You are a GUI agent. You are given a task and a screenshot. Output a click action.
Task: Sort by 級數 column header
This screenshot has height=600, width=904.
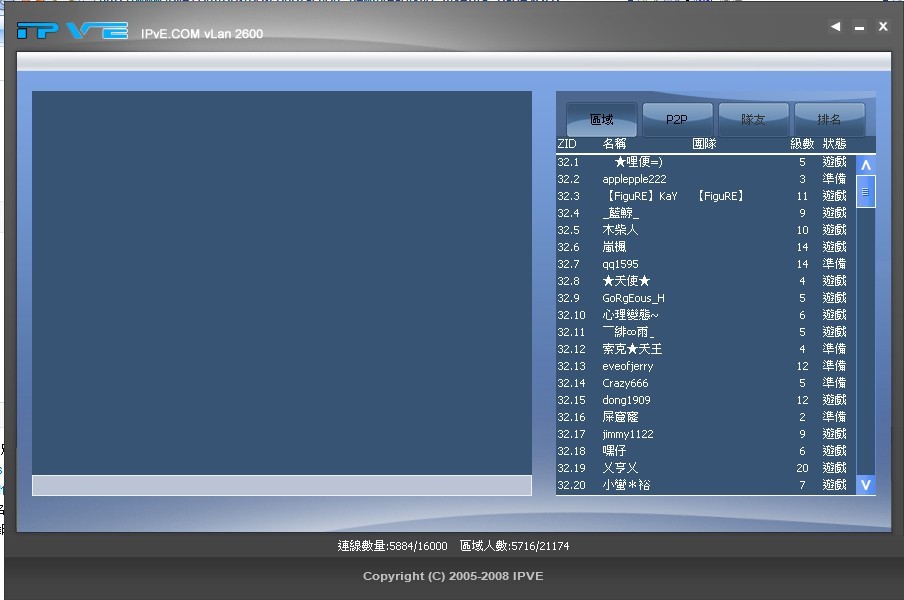tap(802, 144)
